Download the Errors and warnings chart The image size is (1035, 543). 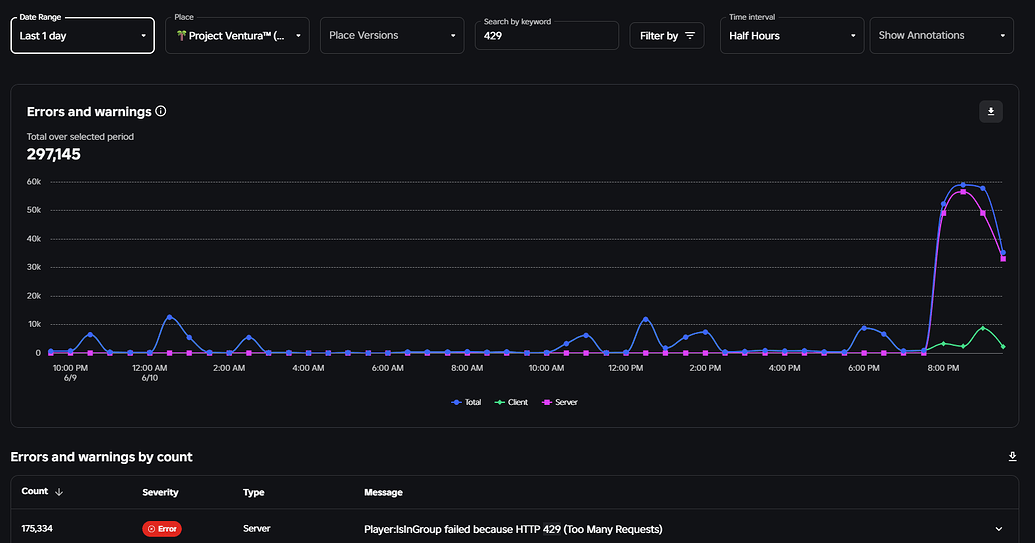click(x=991, y=112)
